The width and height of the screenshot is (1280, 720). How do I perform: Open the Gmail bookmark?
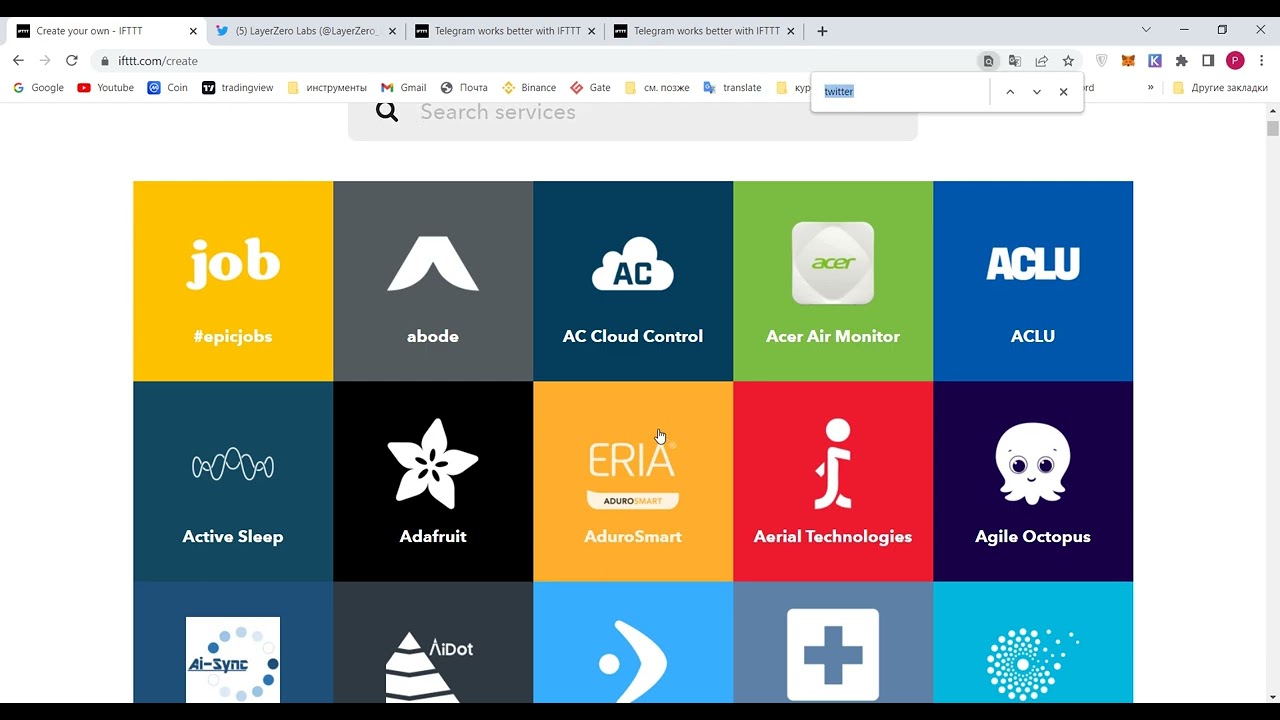pyautogui.click(x=403, y=88)
